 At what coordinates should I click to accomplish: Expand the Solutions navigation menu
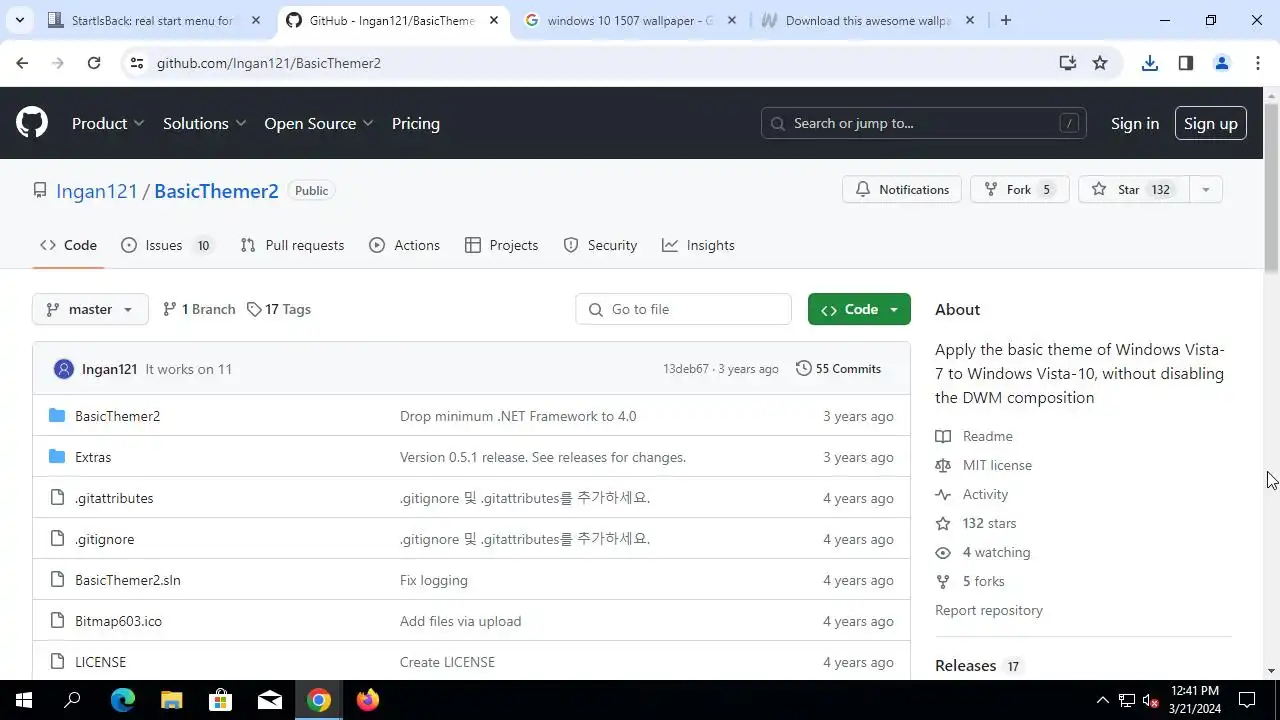click(204, 123)
